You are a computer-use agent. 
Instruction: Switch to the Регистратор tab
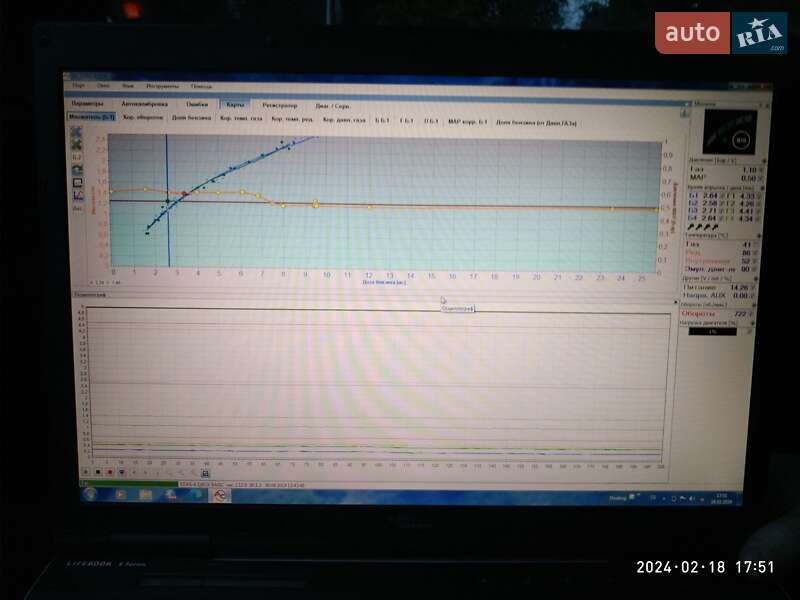point(279,104)
